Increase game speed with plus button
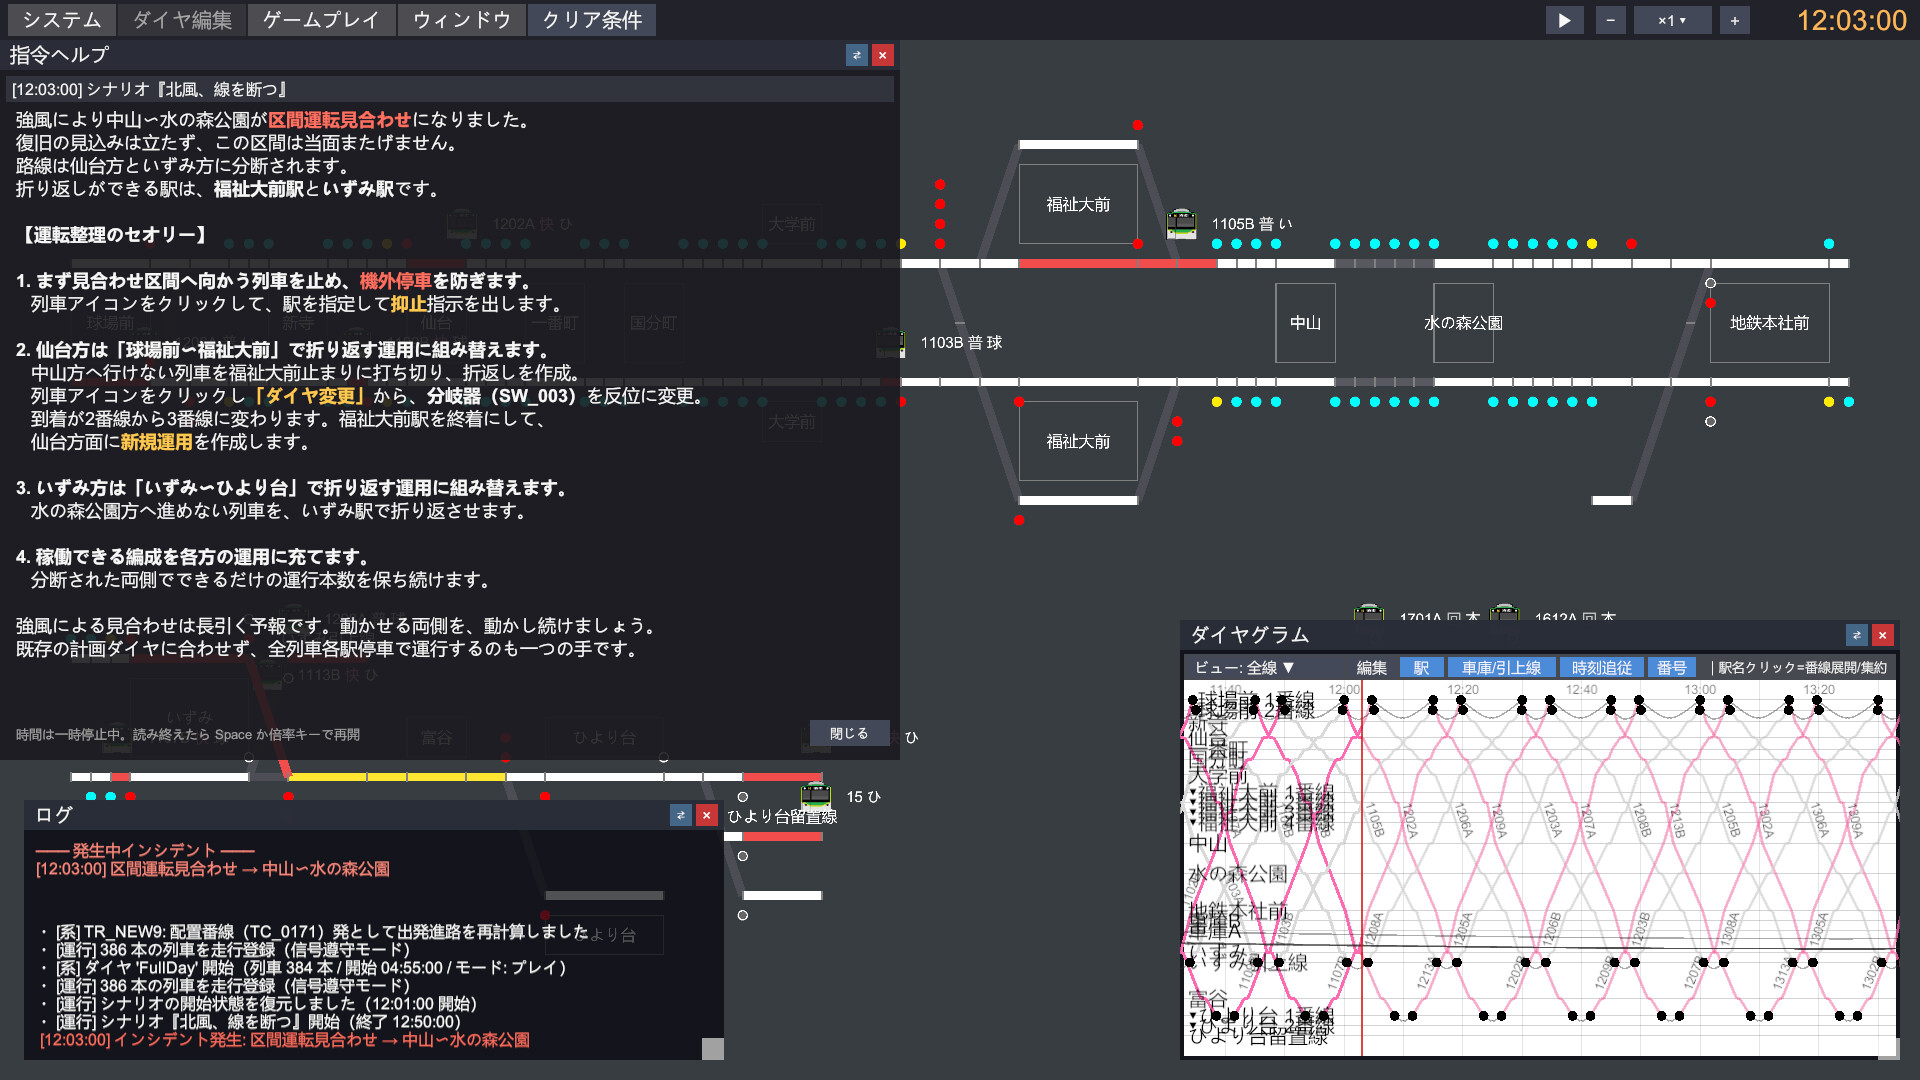This screenshot has height=1080, width=1920. click(1734, 20)
